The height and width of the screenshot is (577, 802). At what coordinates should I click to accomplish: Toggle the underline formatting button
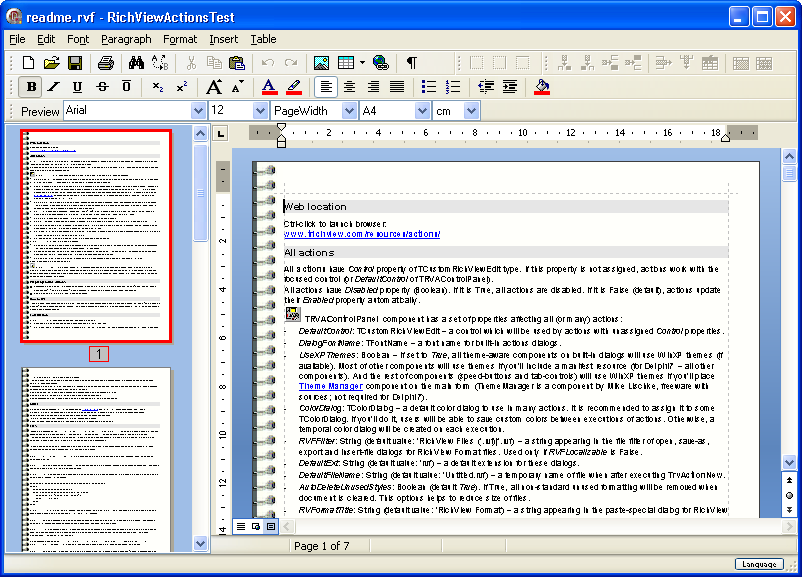[78, 87]
